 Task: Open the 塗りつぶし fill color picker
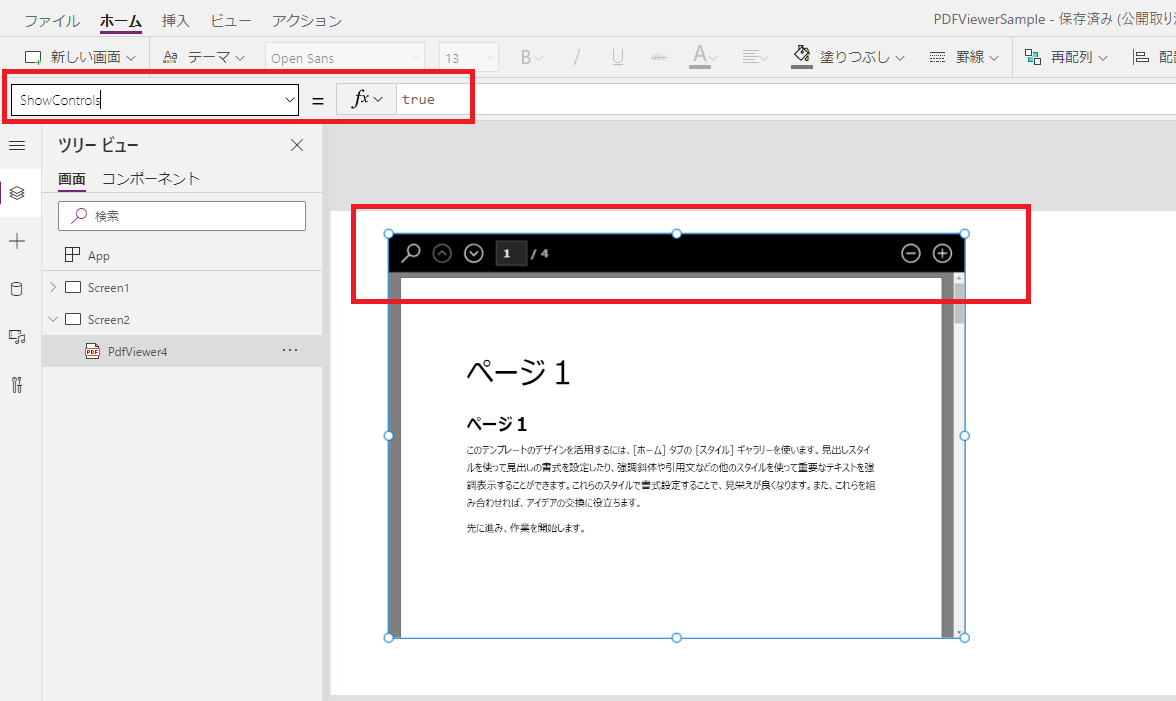click(x=841, y=56)
